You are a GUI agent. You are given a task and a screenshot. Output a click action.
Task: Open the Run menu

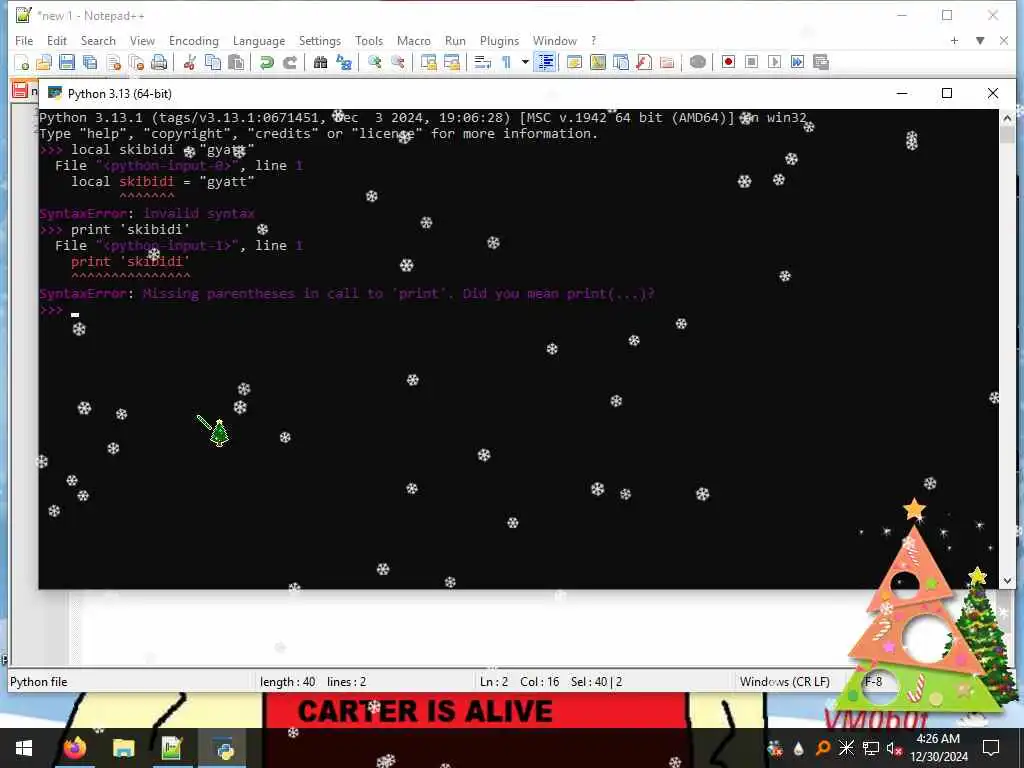coord(455,40)
